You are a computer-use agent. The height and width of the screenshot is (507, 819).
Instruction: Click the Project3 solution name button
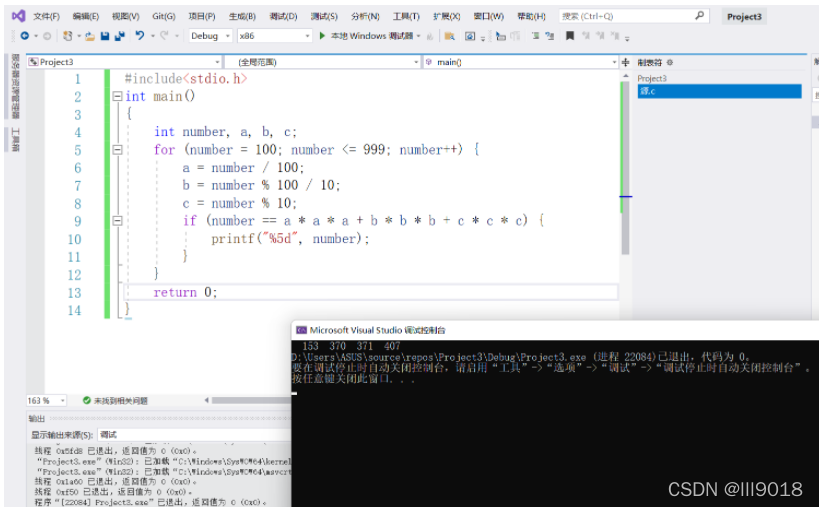(x=744, y=17)
